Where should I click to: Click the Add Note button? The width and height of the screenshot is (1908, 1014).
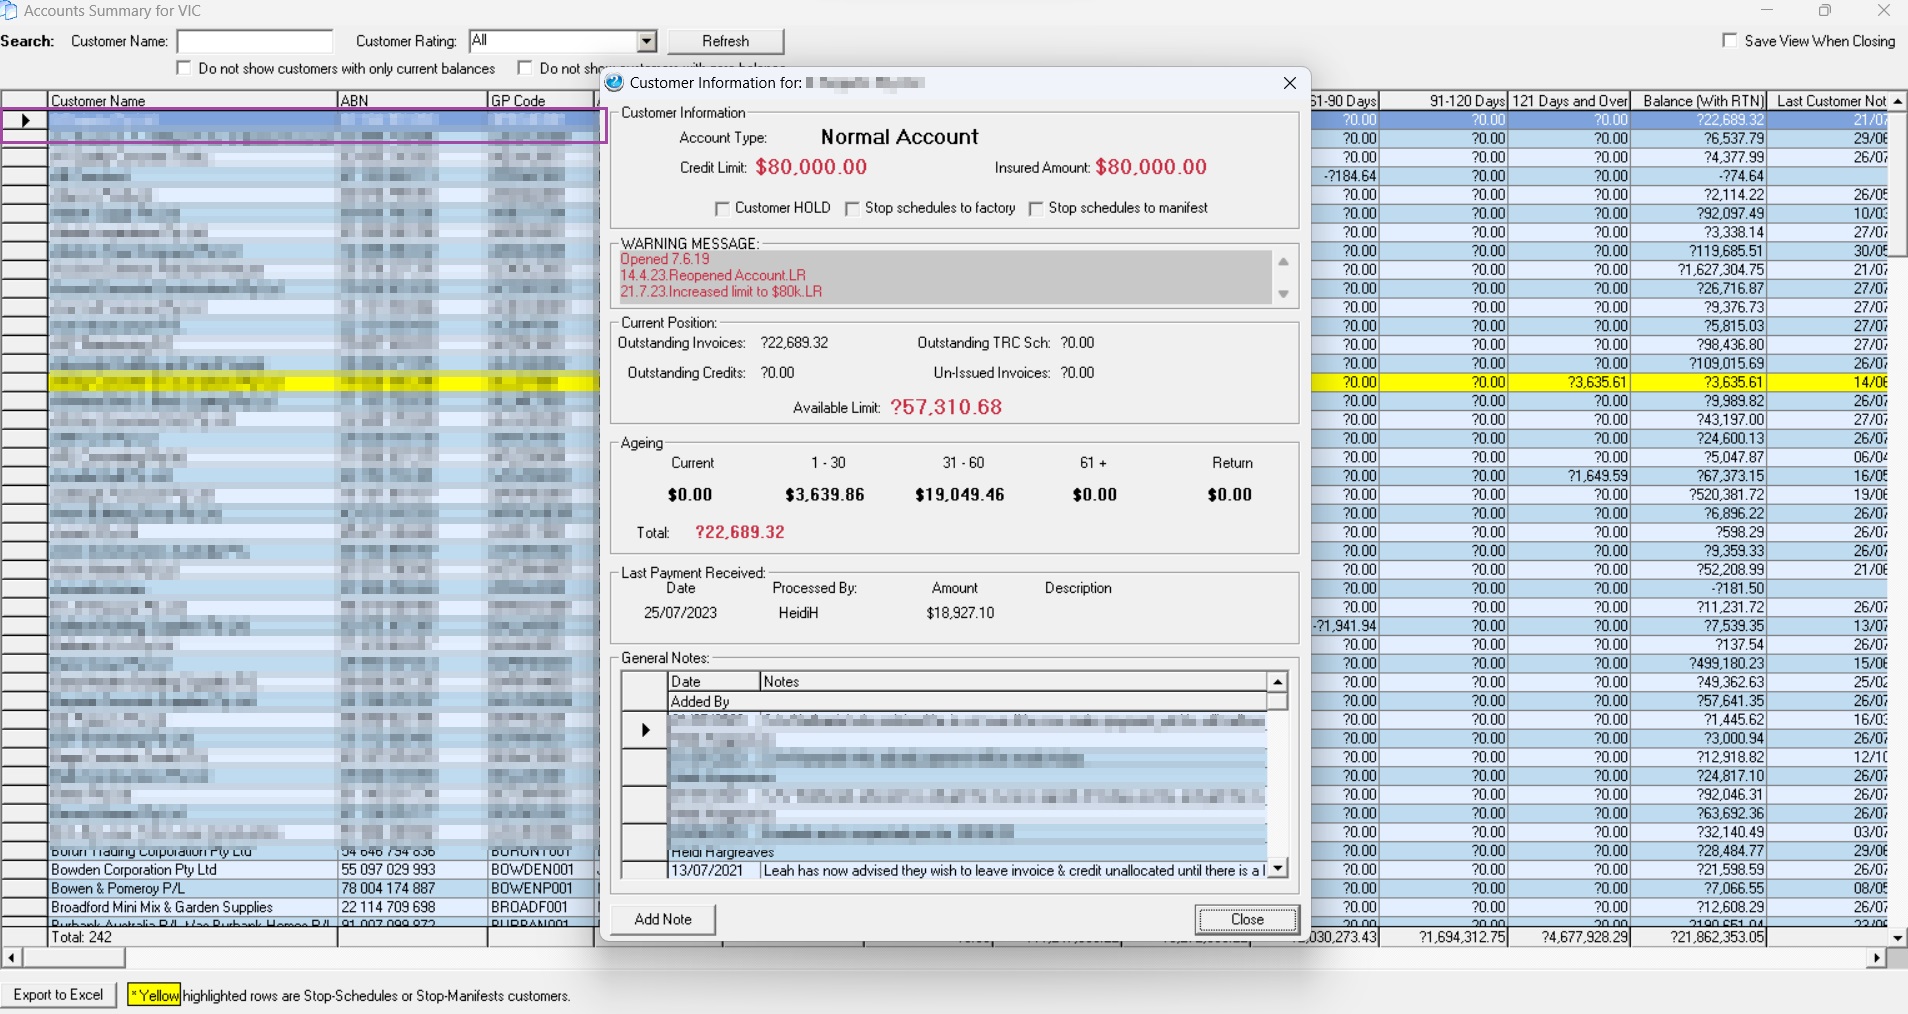(662, 919)
